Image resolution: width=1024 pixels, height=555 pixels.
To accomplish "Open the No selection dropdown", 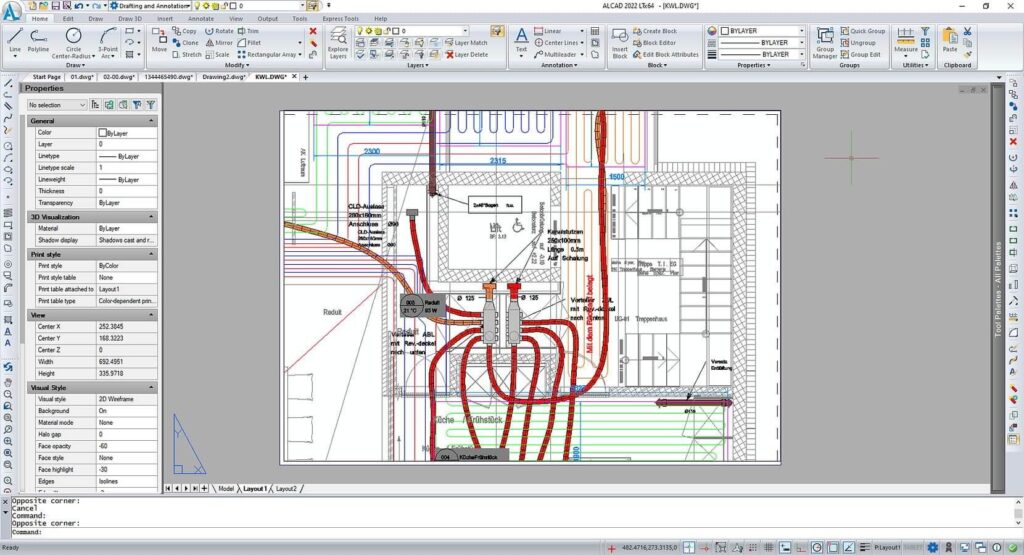I will point(57,104).
